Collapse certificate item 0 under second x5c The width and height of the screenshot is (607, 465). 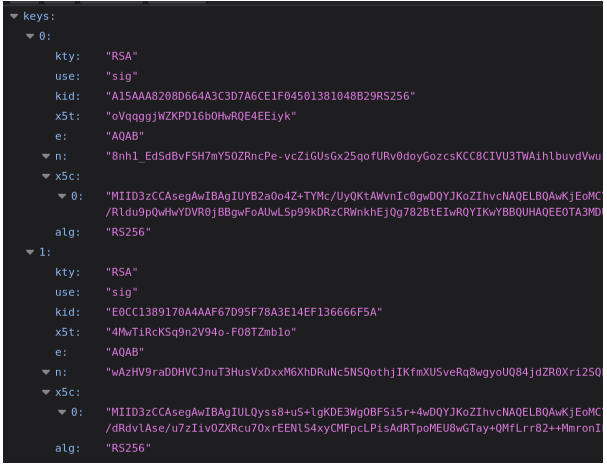click(x=62, y=413)
